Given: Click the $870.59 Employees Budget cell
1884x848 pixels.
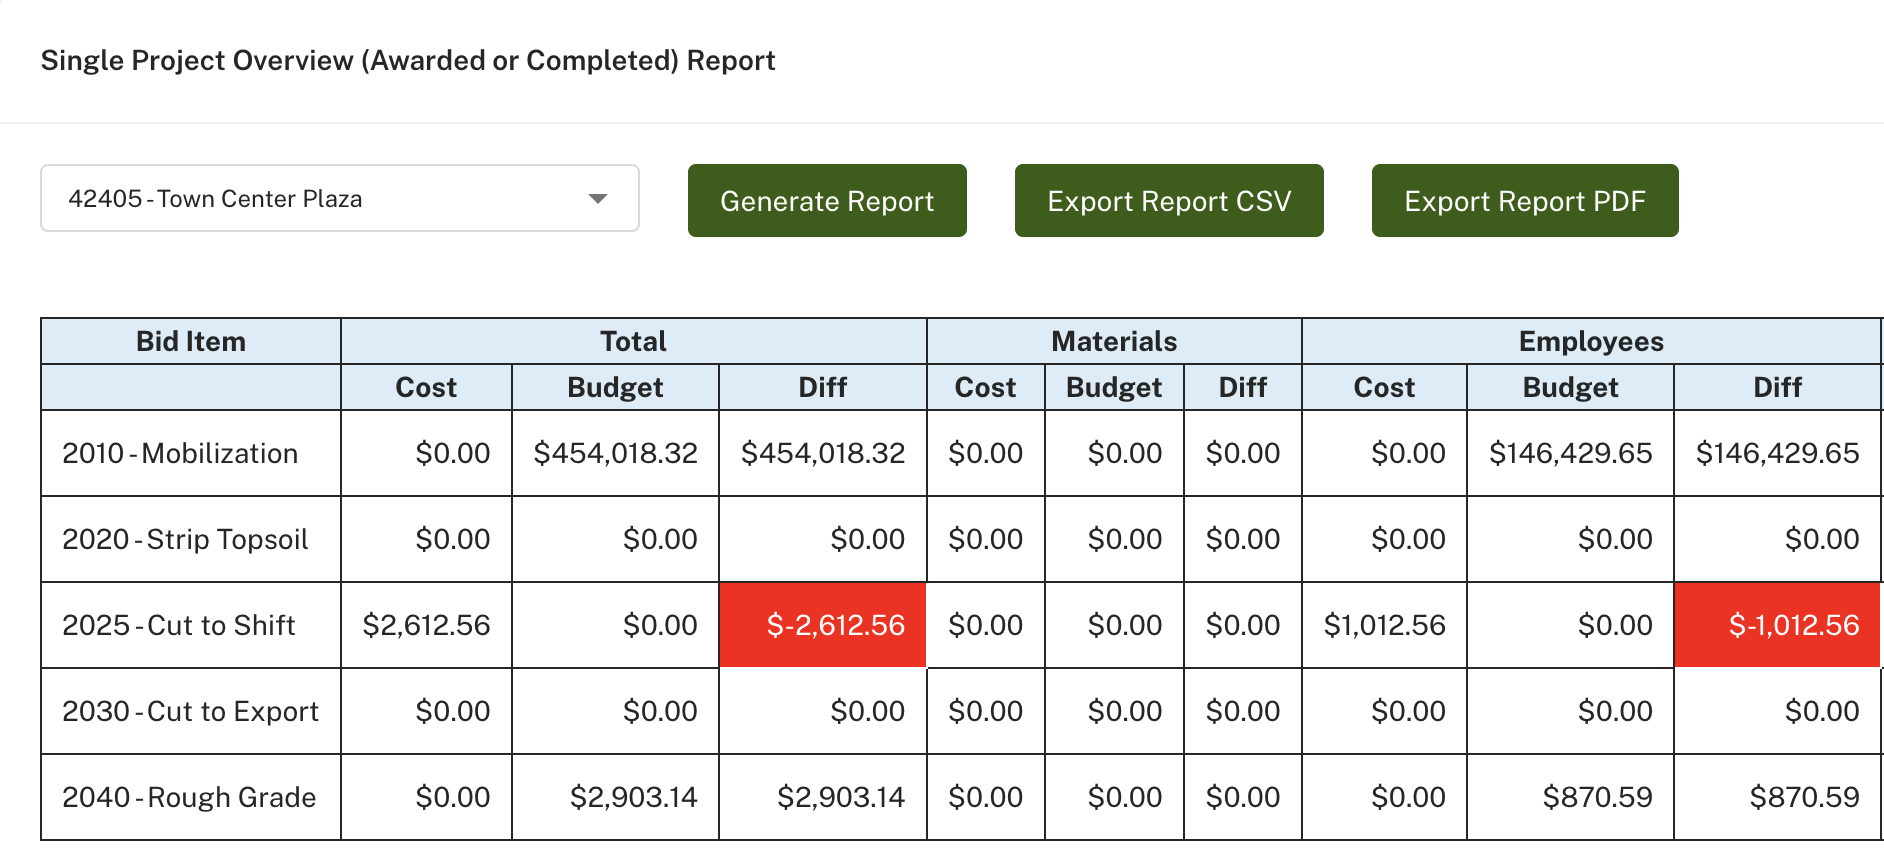Looking at the screenshot, I should click(1596, 798).
